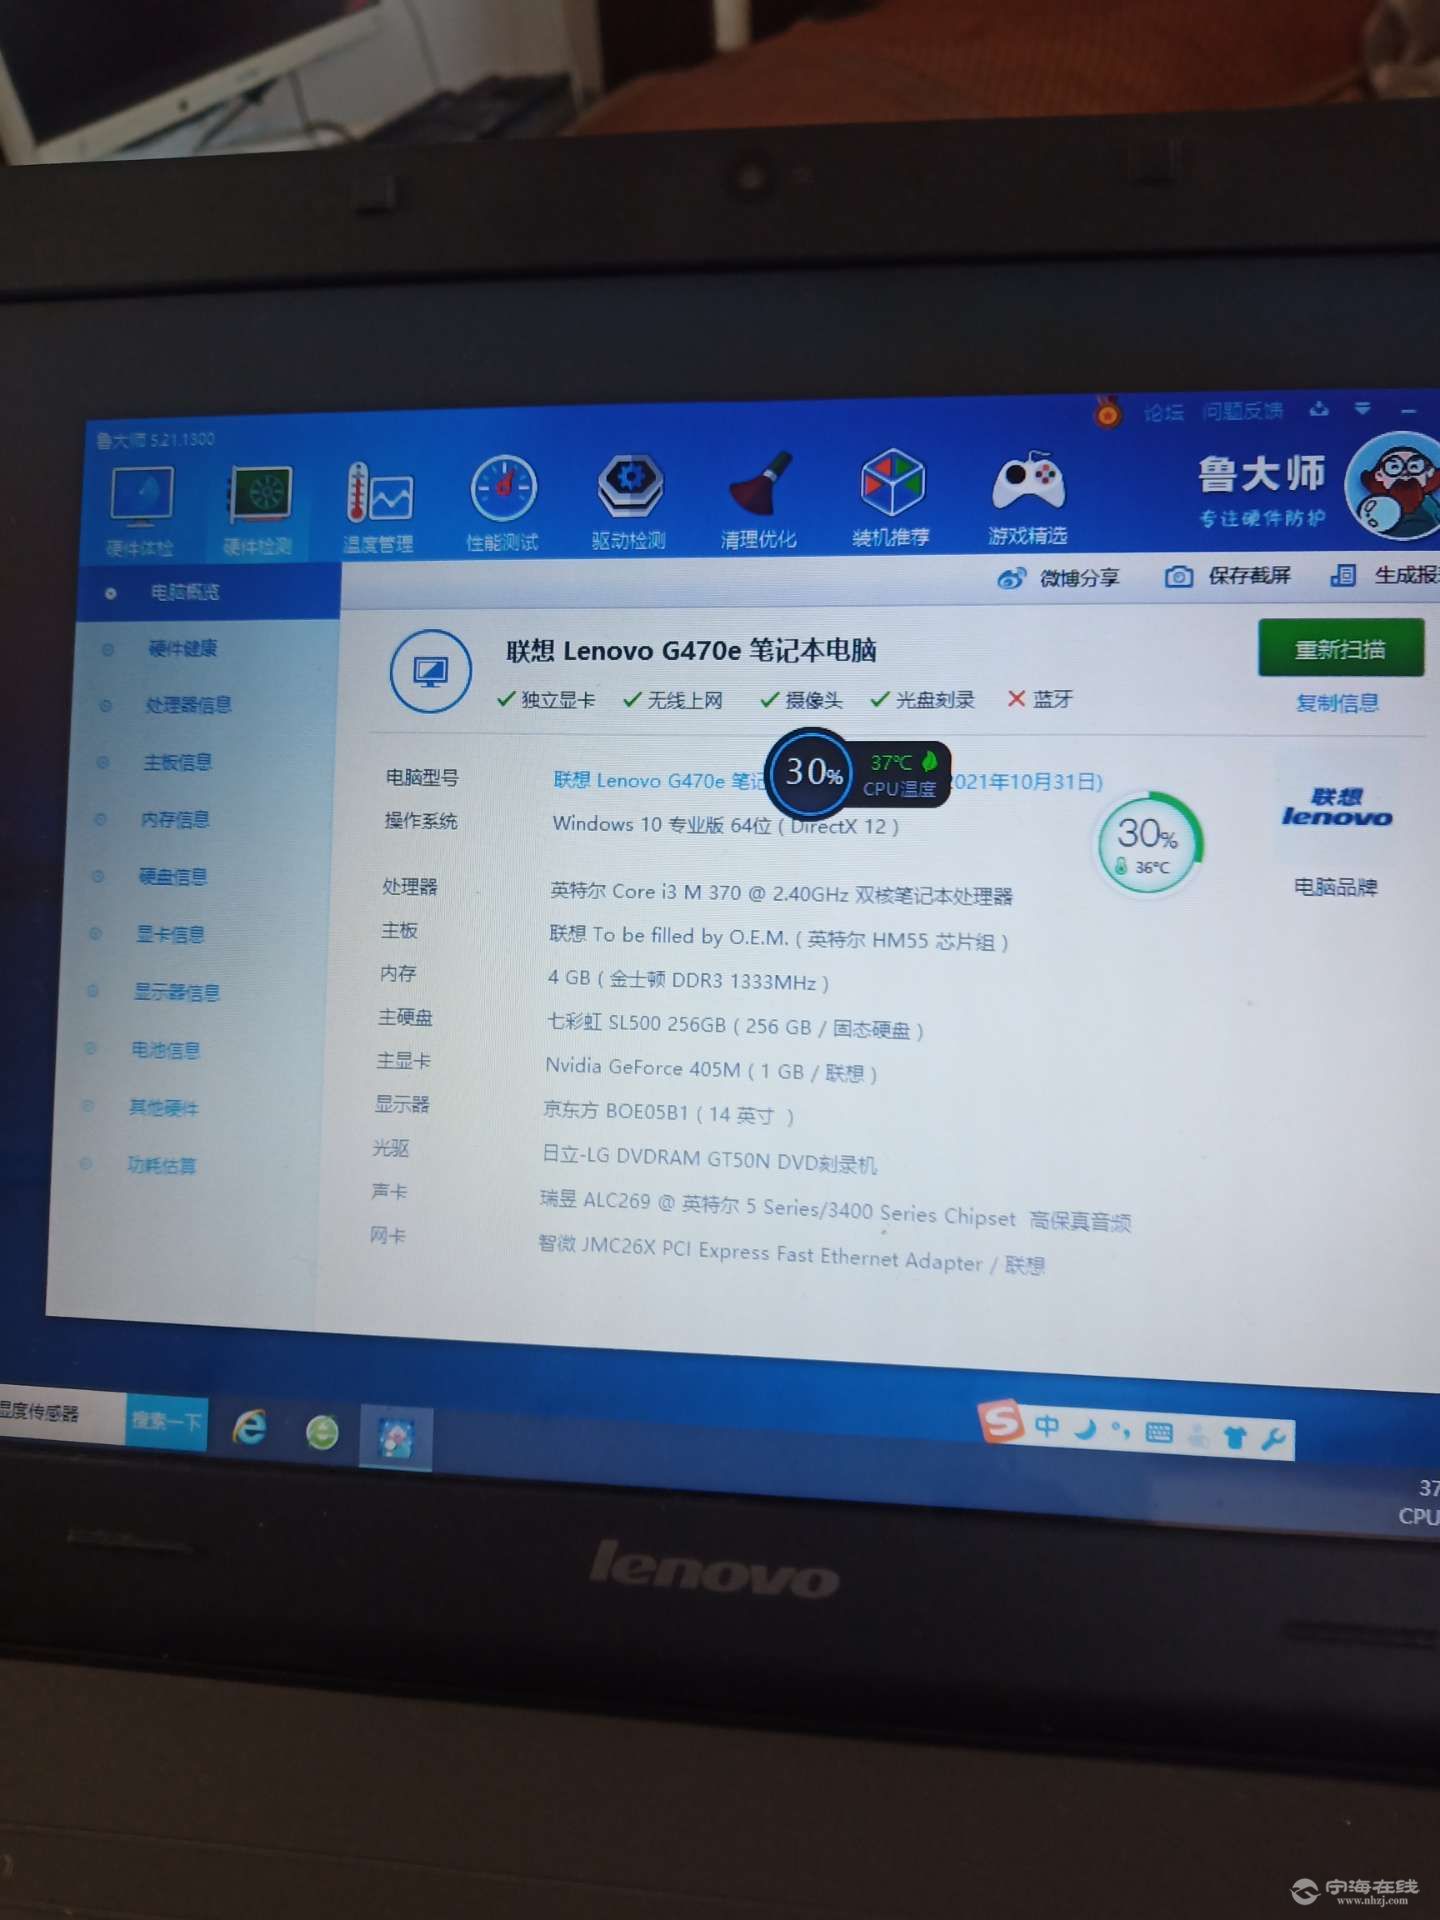Open the wrench tools icon in IME bar
1440x1920 pixels.
1273,1440
